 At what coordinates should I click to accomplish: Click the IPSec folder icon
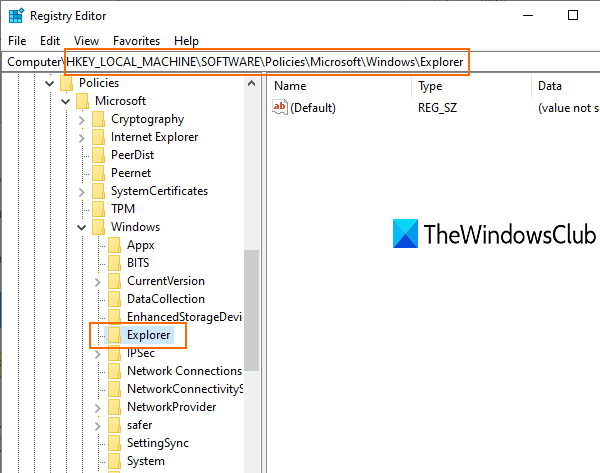tap(115, 353)
